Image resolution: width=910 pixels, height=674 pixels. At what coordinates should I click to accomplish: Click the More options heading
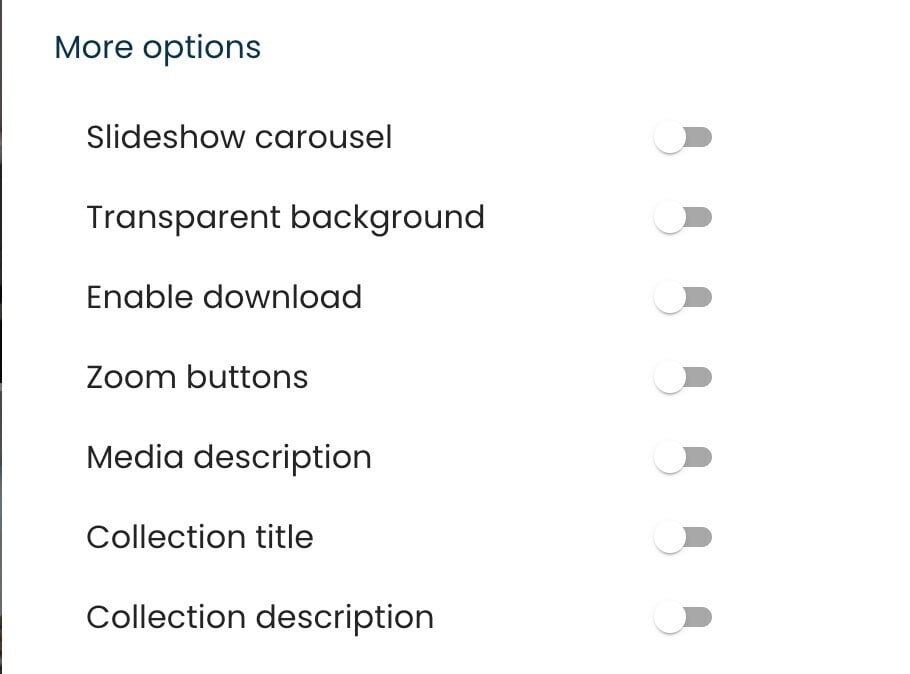point(159,47)
